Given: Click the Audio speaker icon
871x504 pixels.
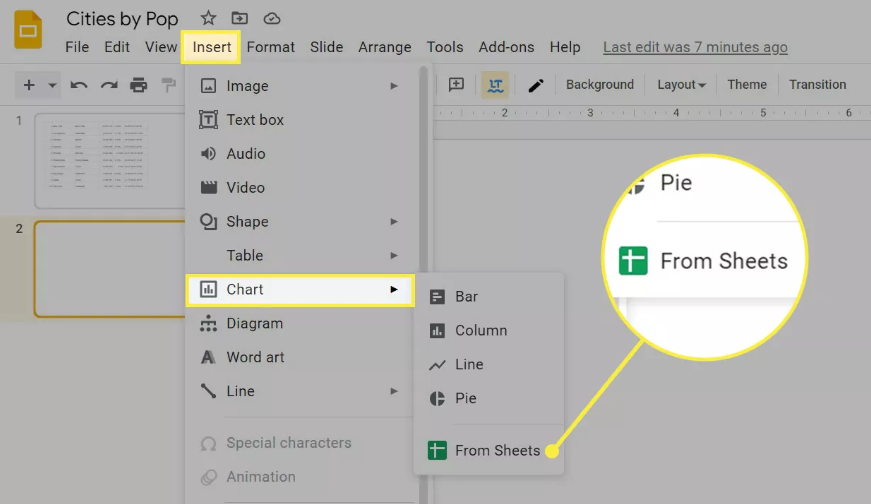Looking at the screenshot, I should click(x=208, y=153).
